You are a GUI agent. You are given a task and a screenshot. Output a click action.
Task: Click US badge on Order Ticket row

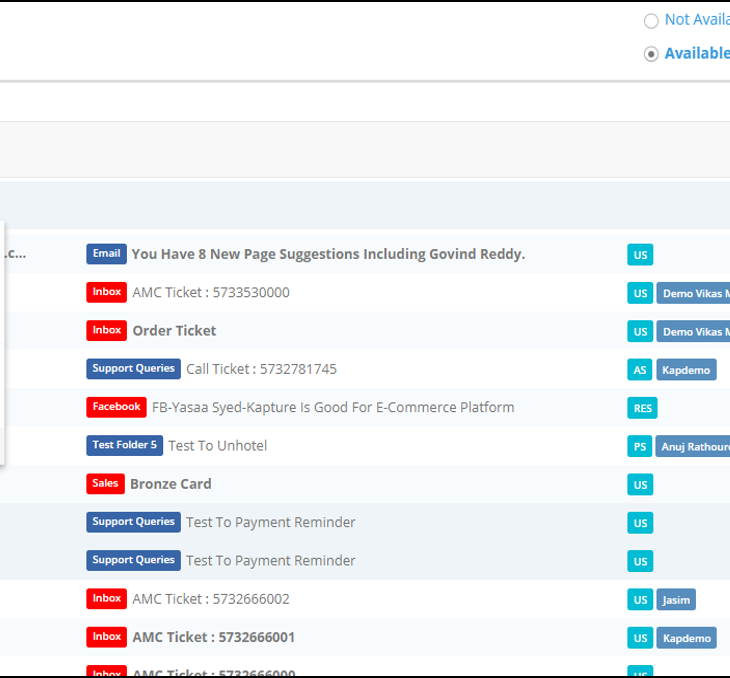pos(640,332)
